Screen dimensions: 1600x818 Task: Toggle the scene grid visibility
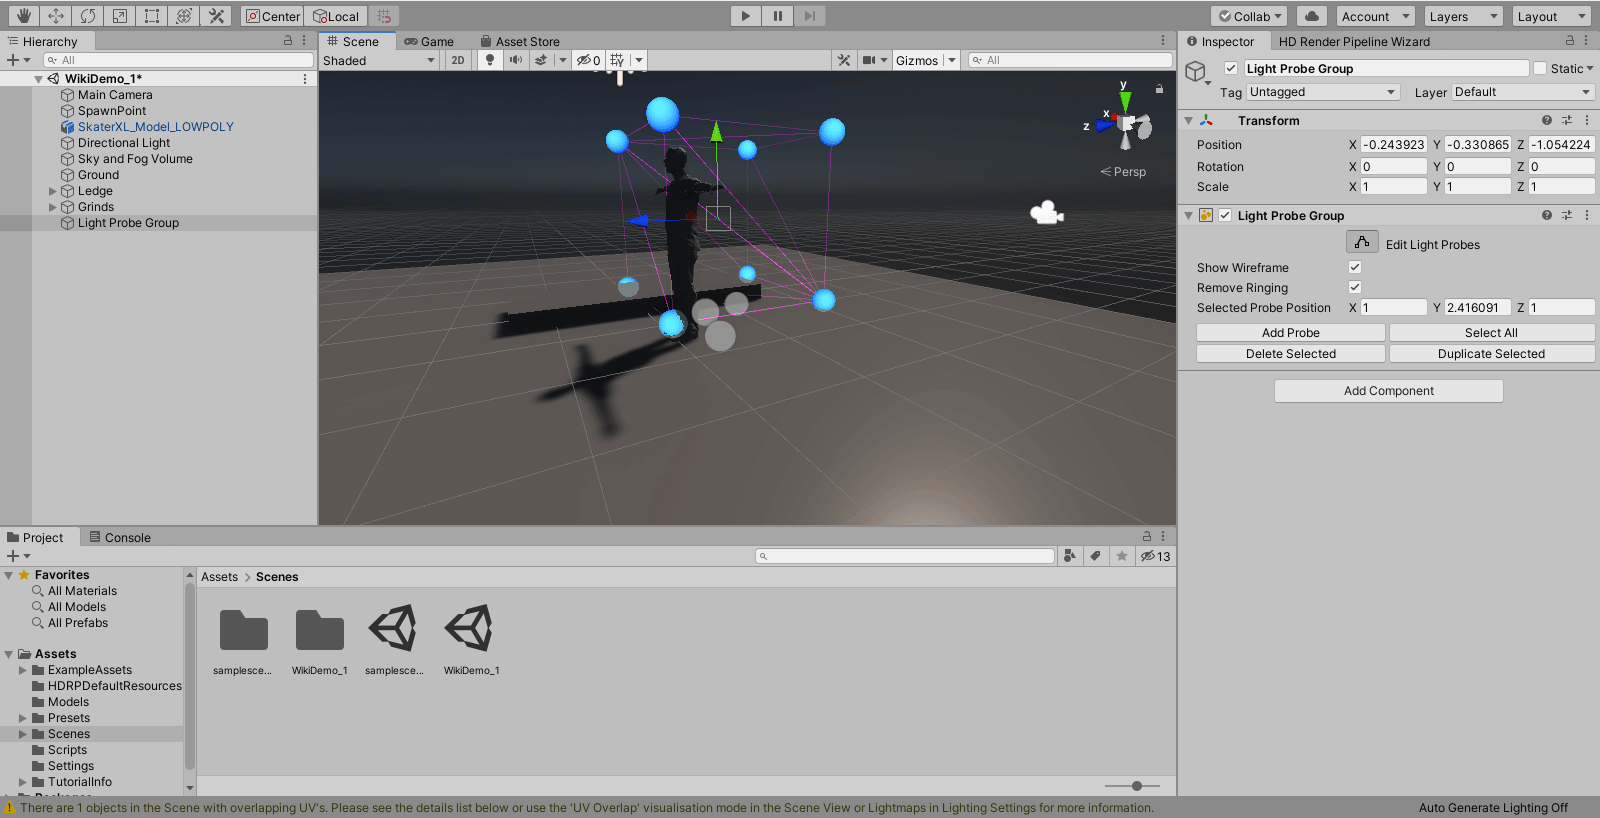point(617,60)
